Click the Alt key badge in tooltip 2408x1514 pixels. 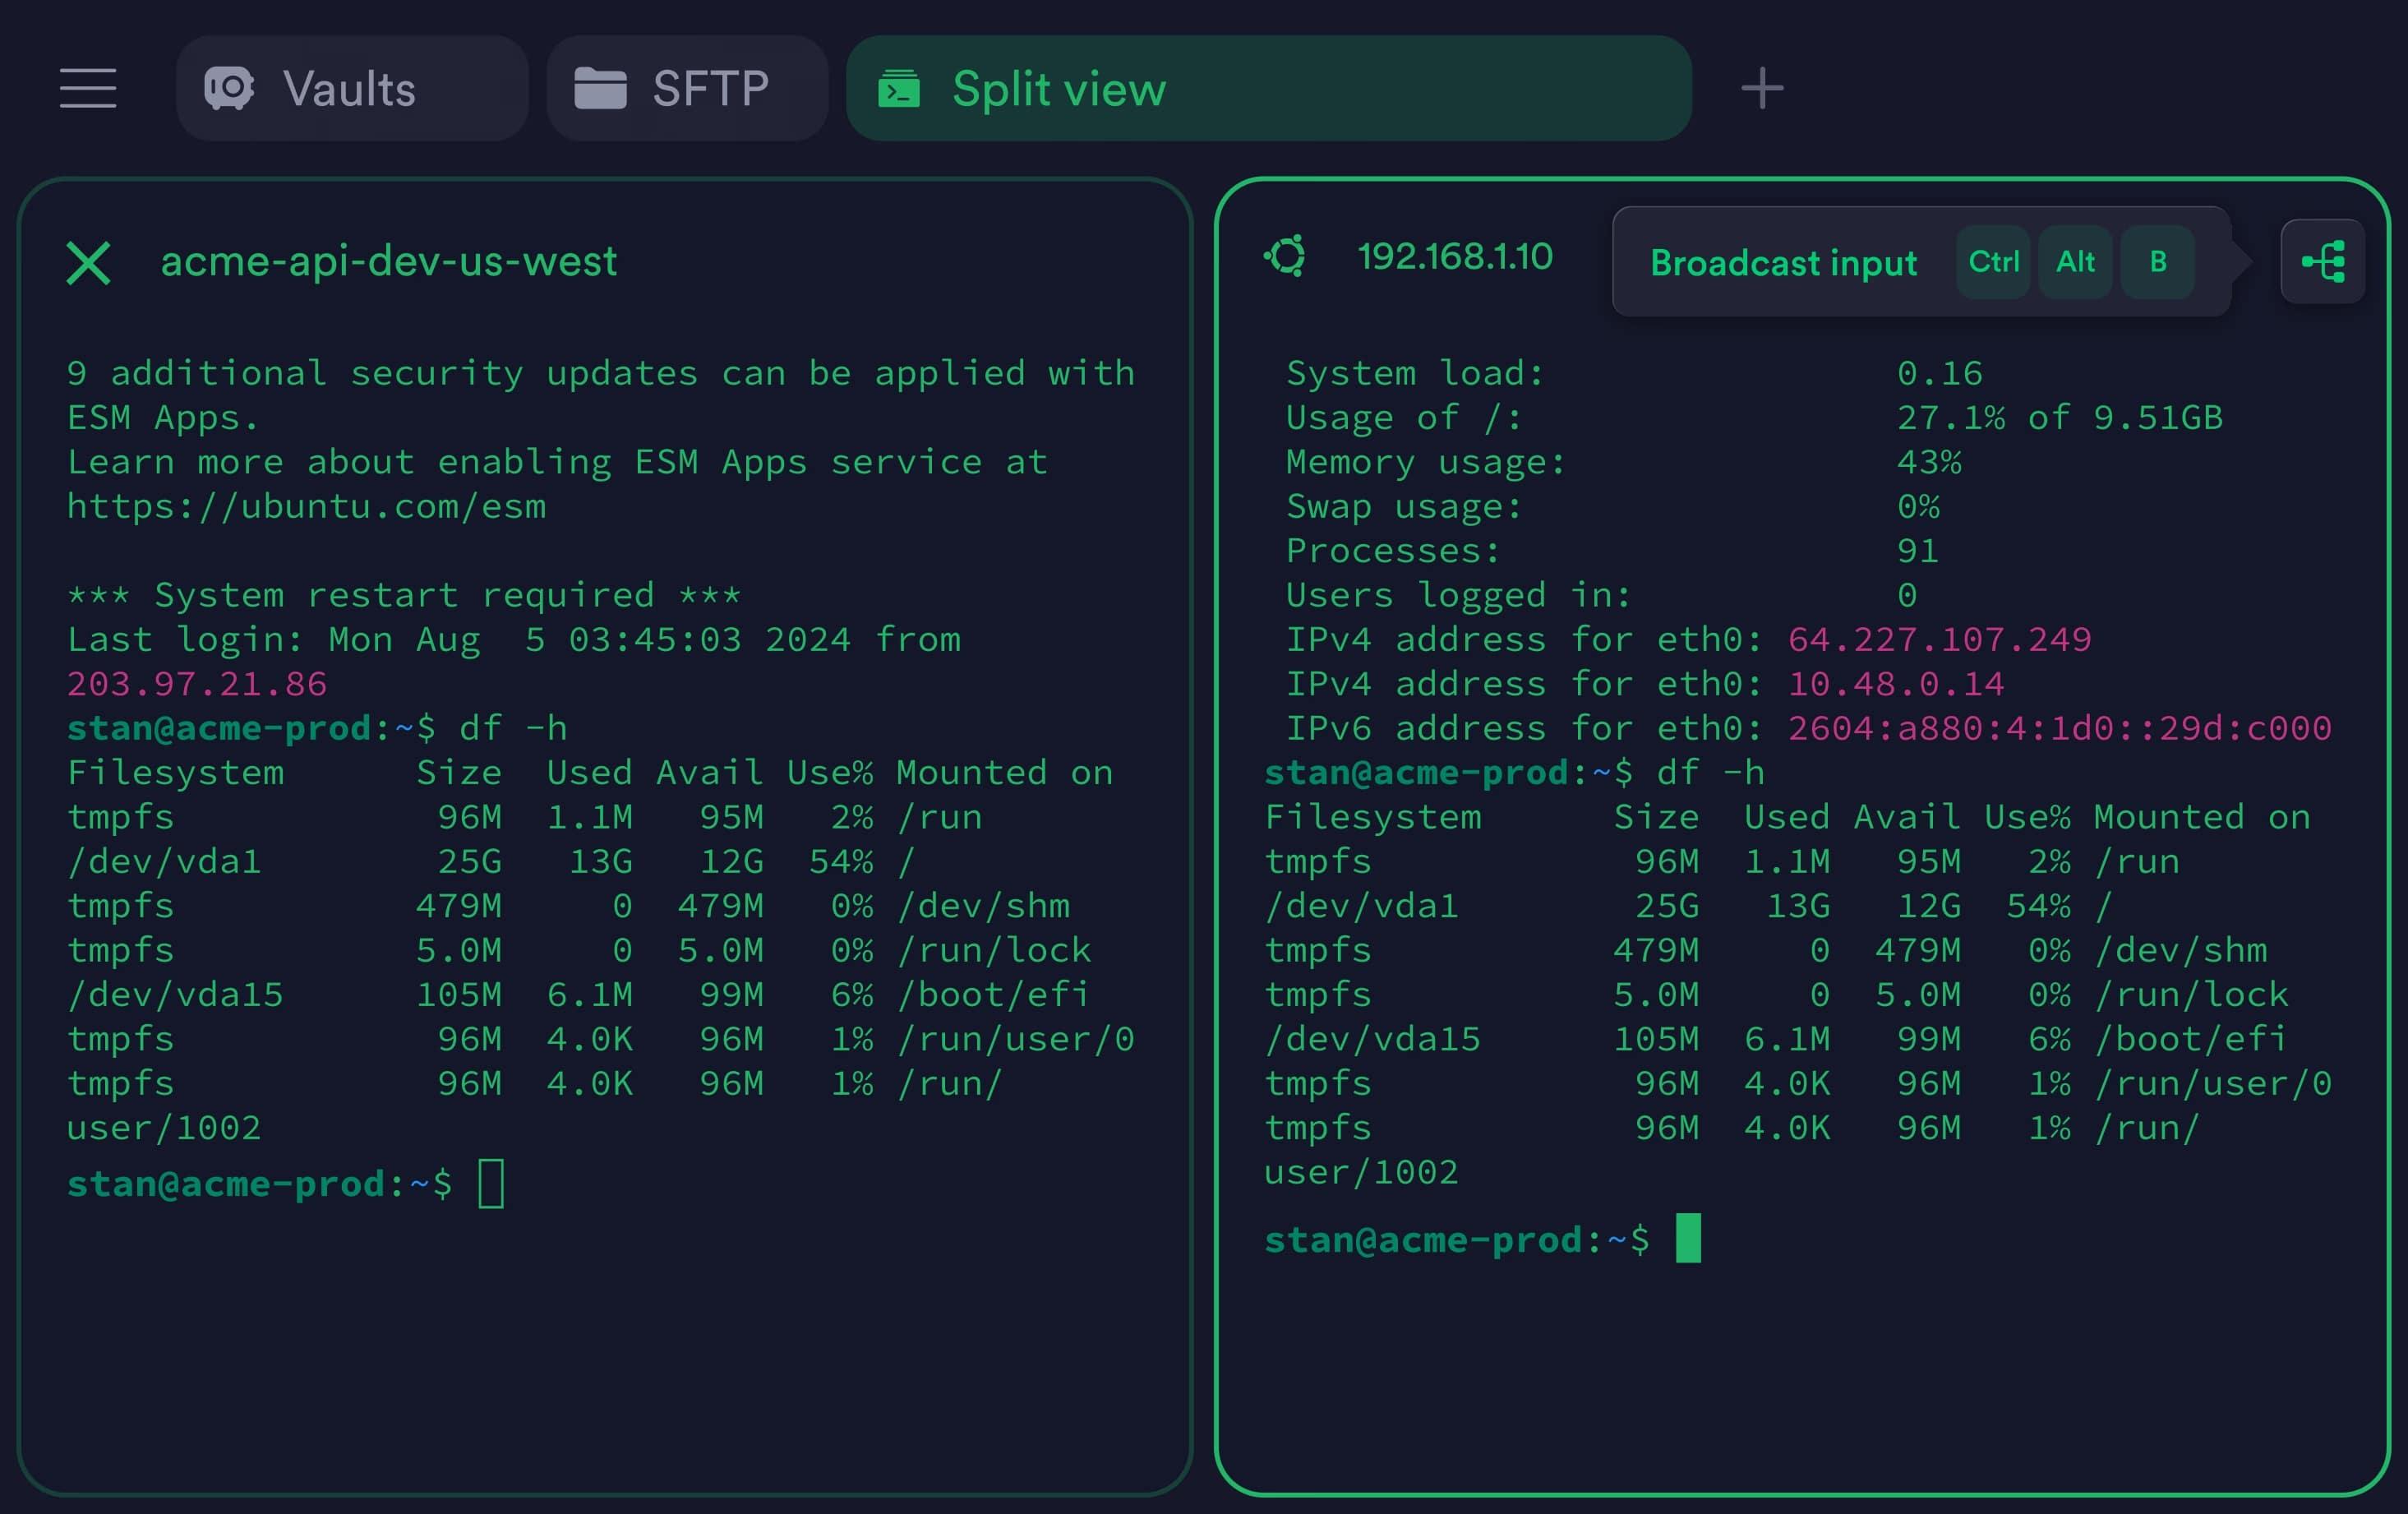(2075, 262)
